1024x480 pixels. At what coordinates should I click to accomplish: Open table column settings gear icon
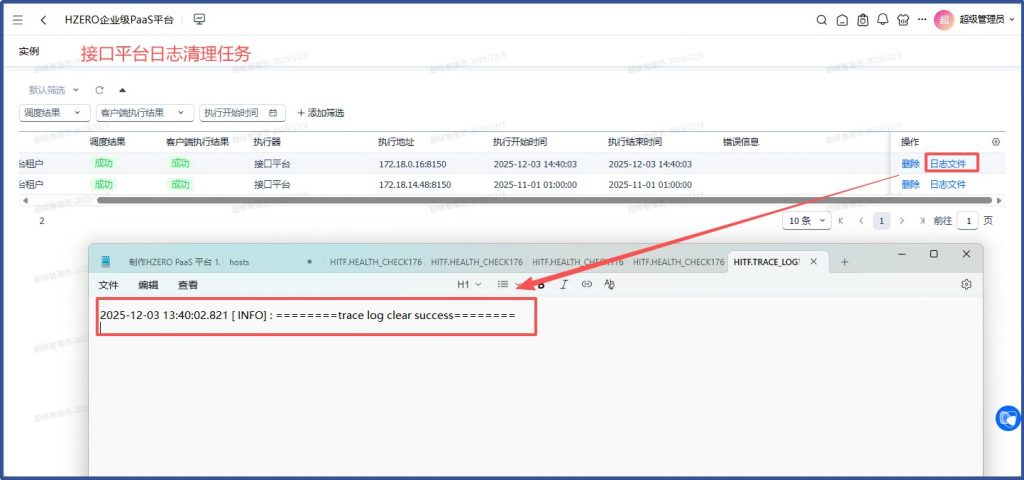tap(995, 142)
